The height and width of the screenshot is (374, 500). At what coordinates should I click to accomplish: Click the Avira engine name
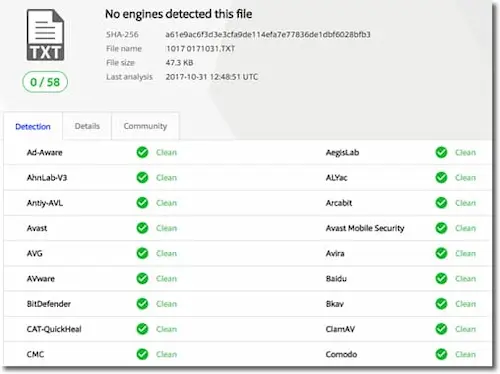click(335, 253)
